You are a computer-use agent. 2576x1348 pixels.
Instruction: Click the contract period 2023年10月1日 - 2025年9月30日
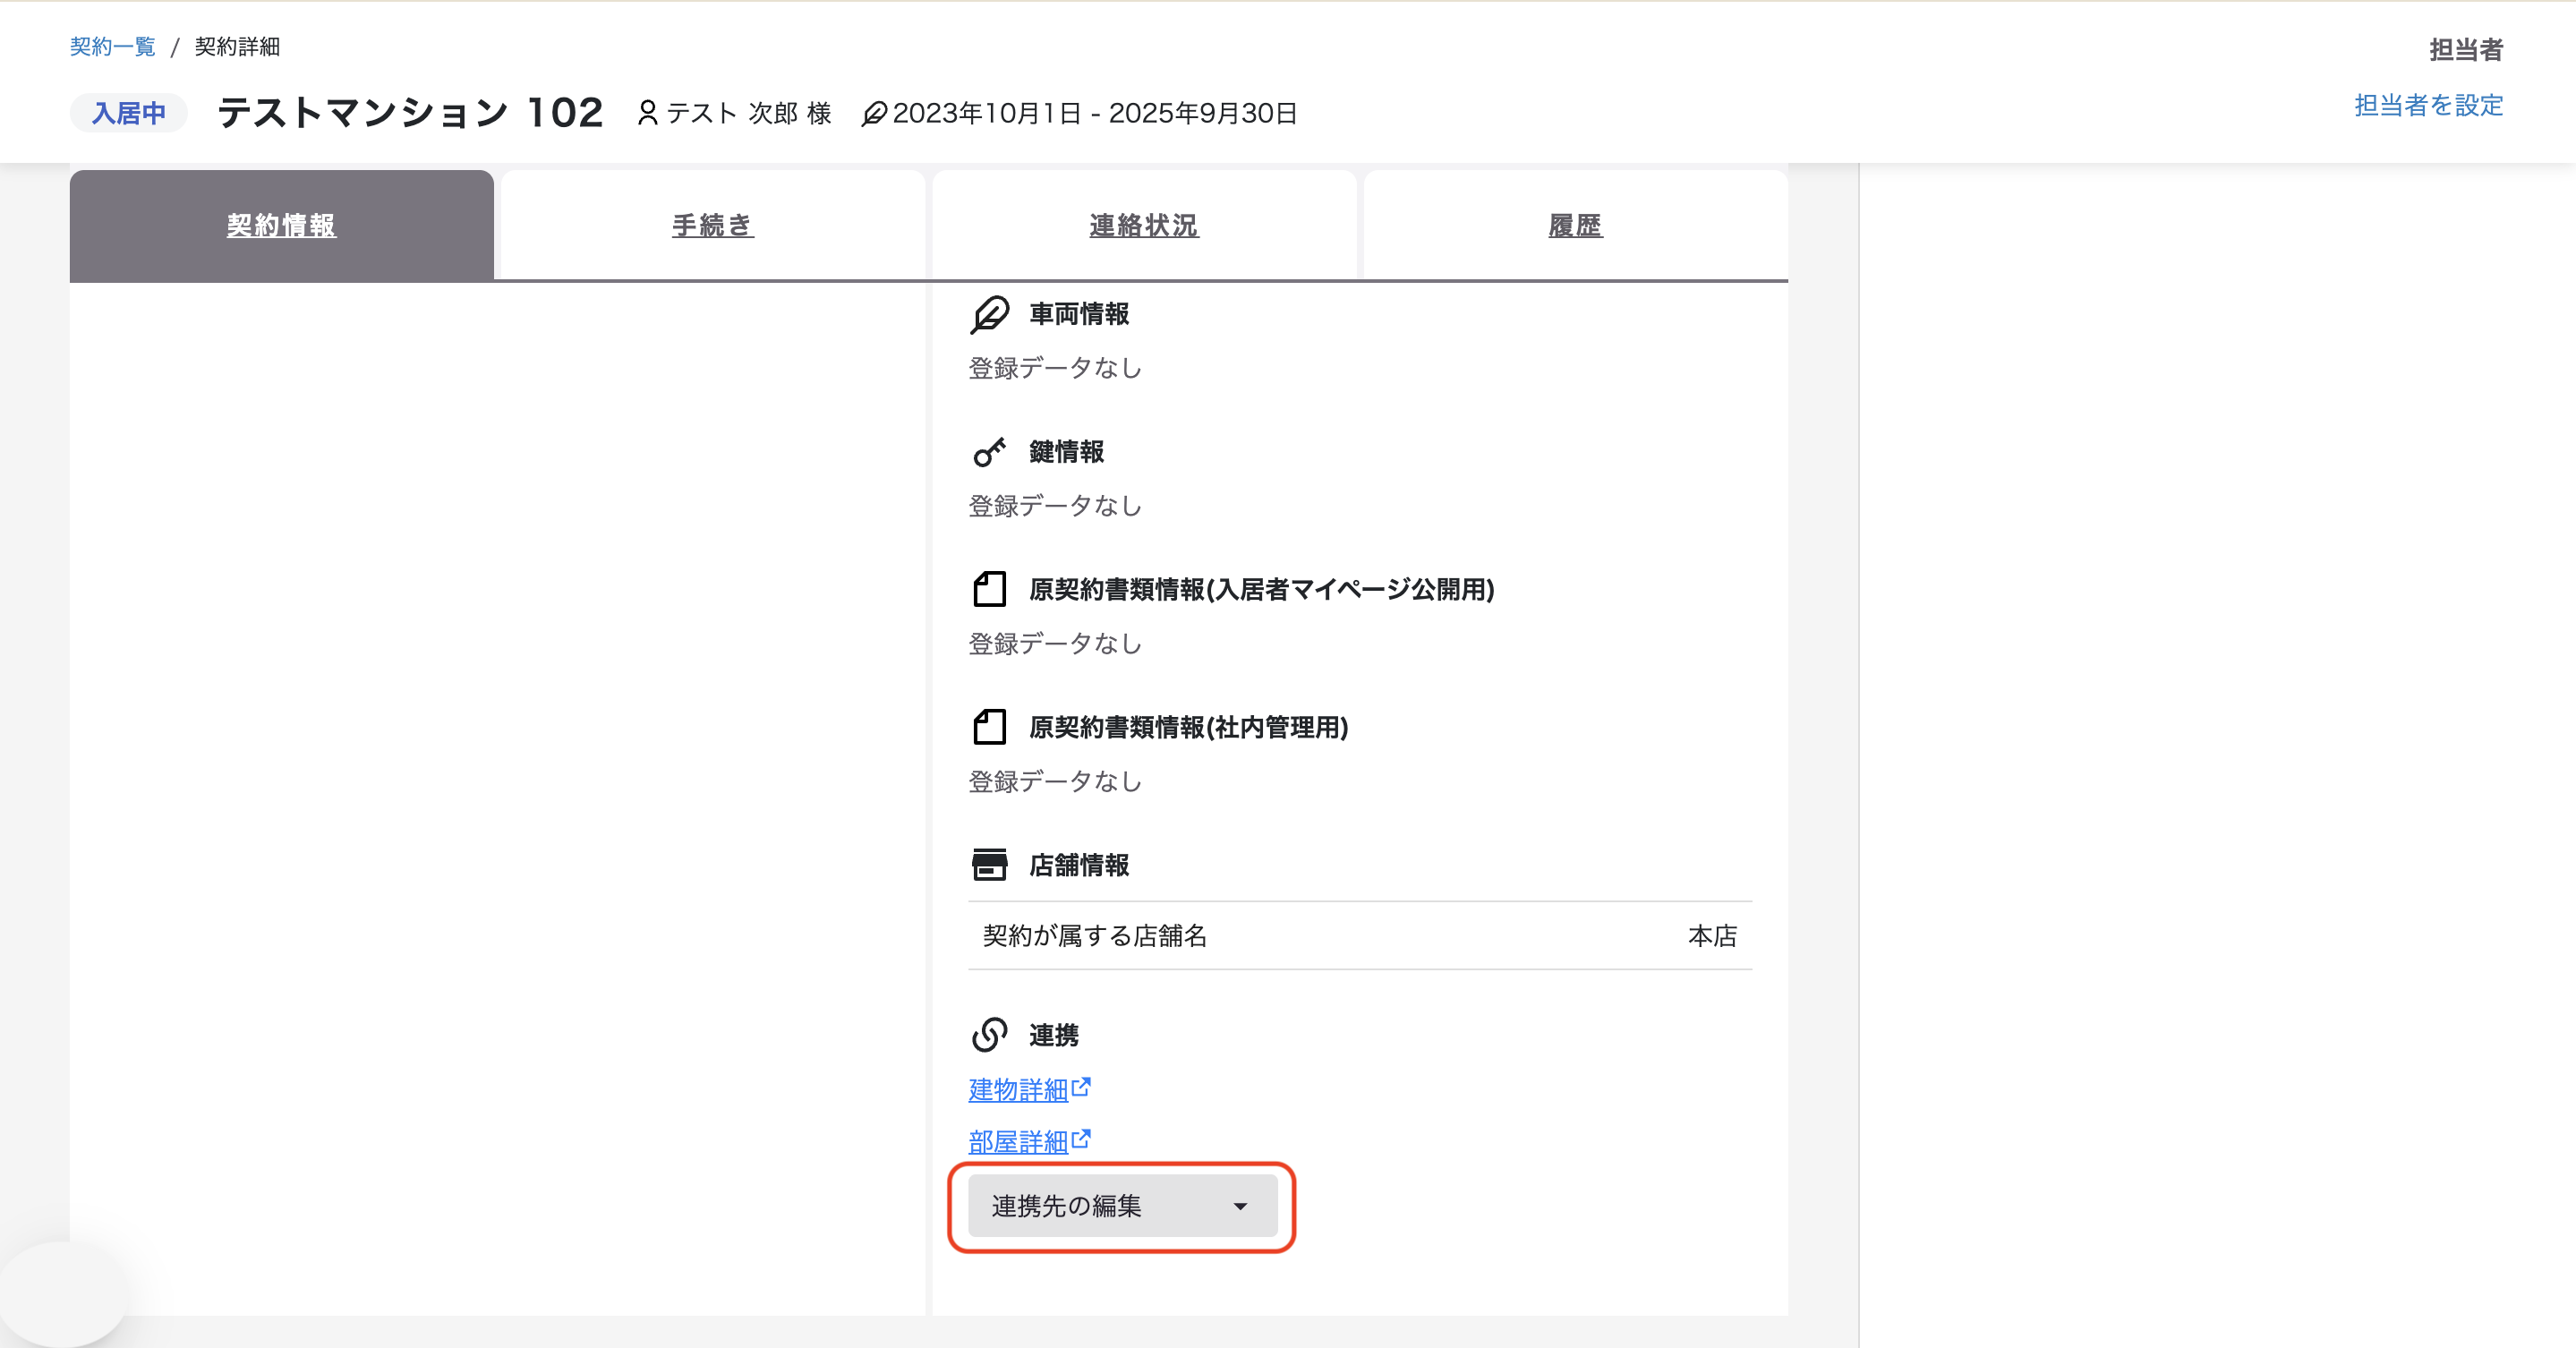pyautogui.click(x=1095, y=113)
